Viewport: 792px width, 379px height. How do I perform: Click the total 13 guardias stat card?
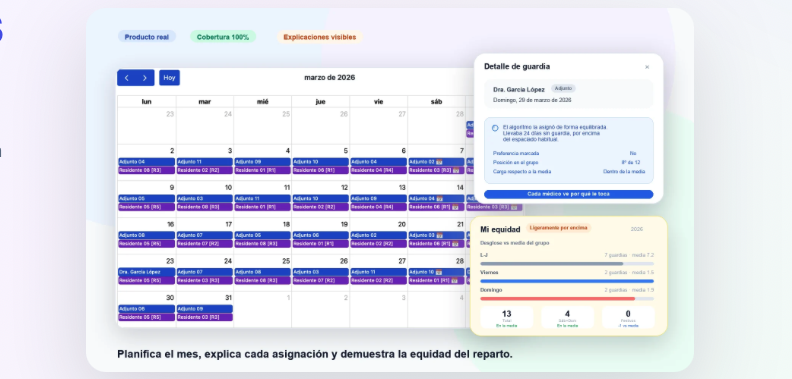tap(507, 318)
